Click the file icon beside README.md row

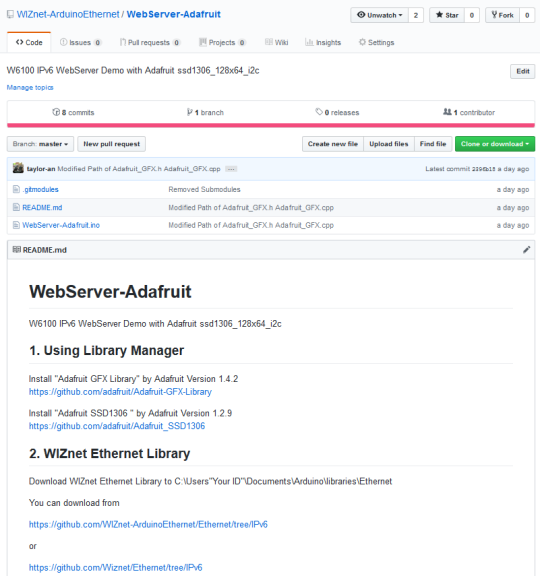pyautogui.click(x=16, y=207)
